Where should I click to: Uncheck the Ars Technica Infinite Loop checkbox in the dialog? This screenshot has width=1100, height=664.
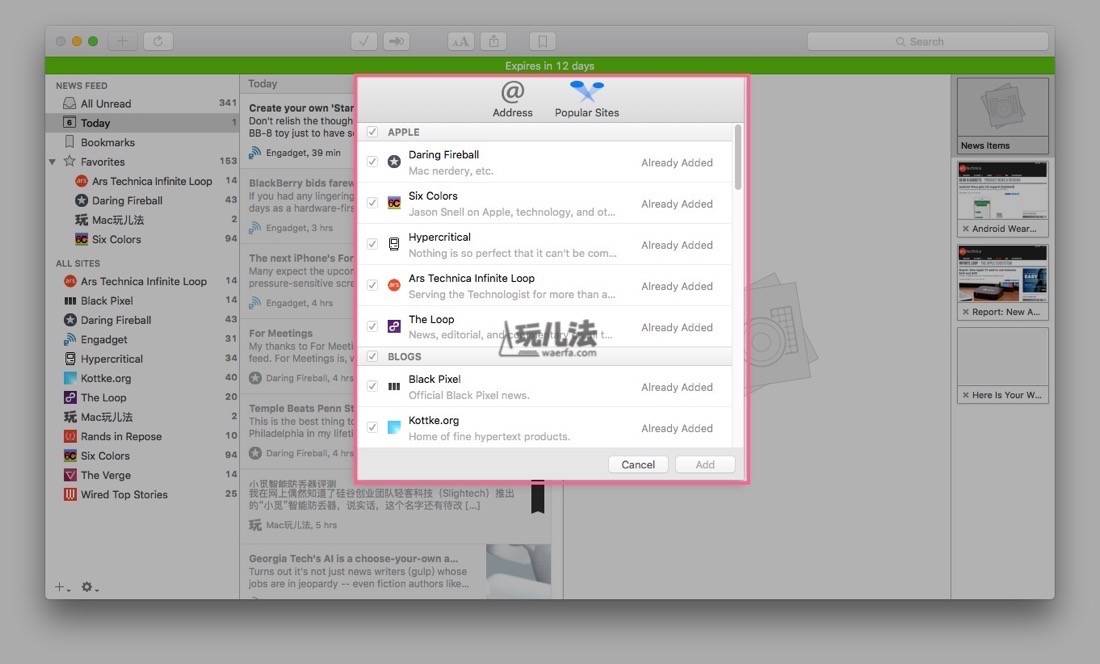pos(373,285)
